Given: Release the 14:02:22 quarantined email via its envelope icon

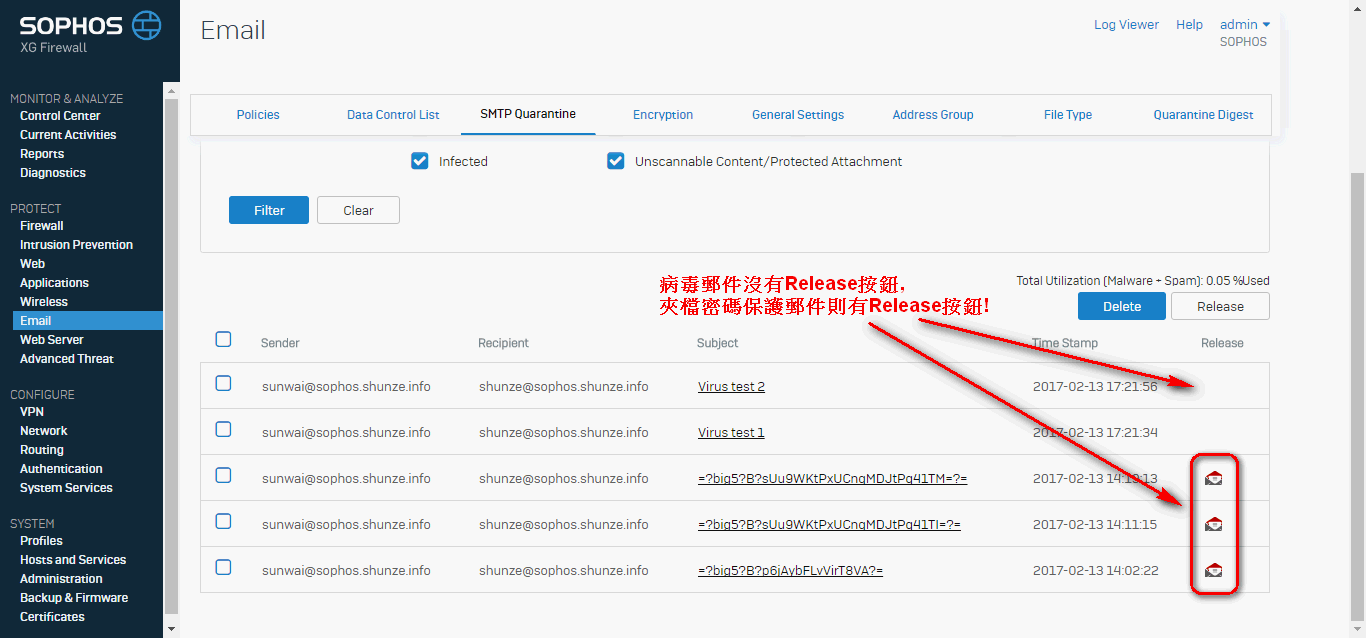Looking at the screenshot, I should point(1214,570).
